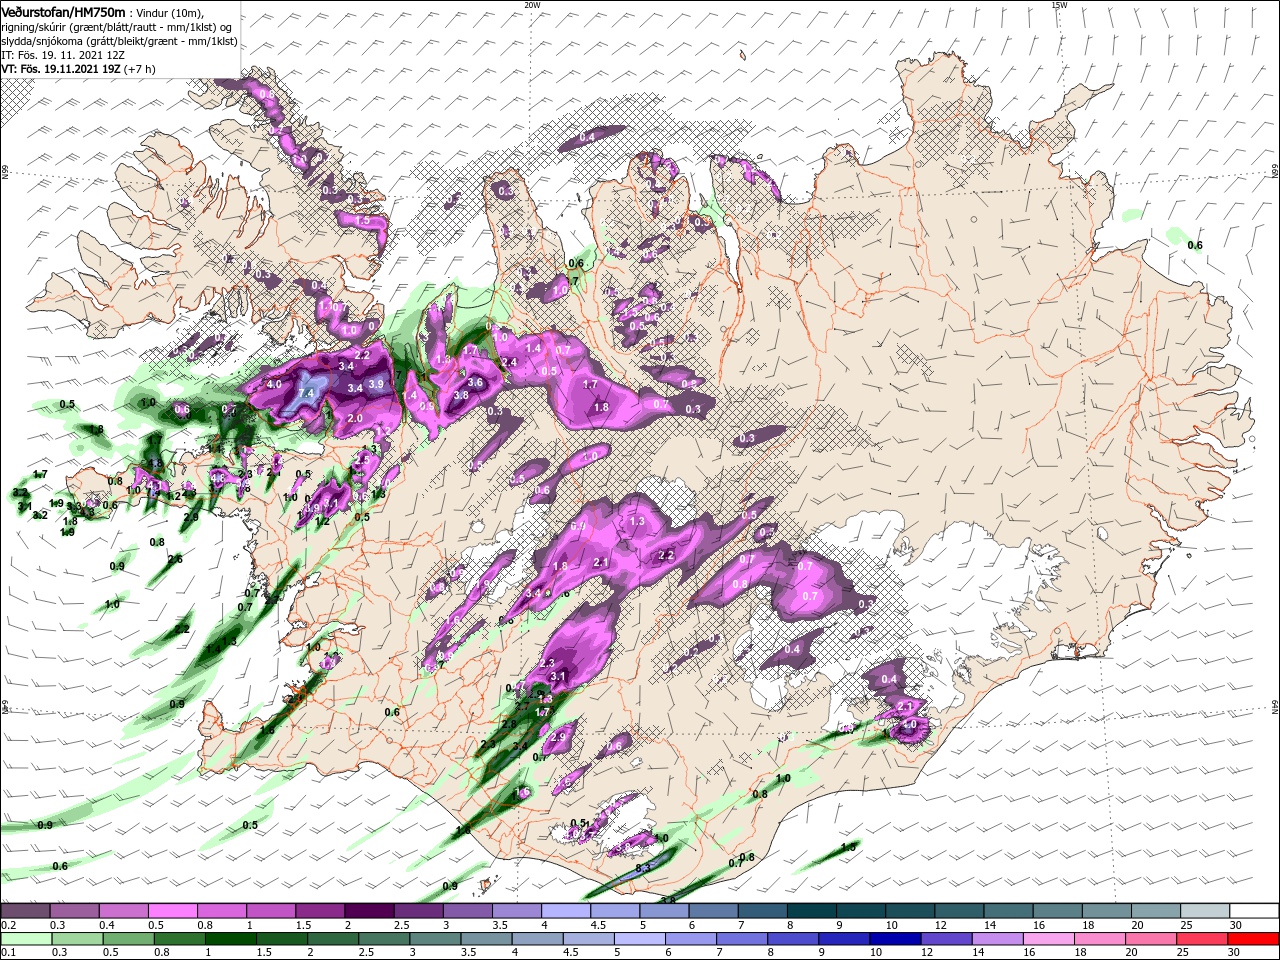Image resolution: width=1280 pixels, height=960 pixels.
Task: Click the '7.4' precipitation value on the map
Action: tap(307, 394)
